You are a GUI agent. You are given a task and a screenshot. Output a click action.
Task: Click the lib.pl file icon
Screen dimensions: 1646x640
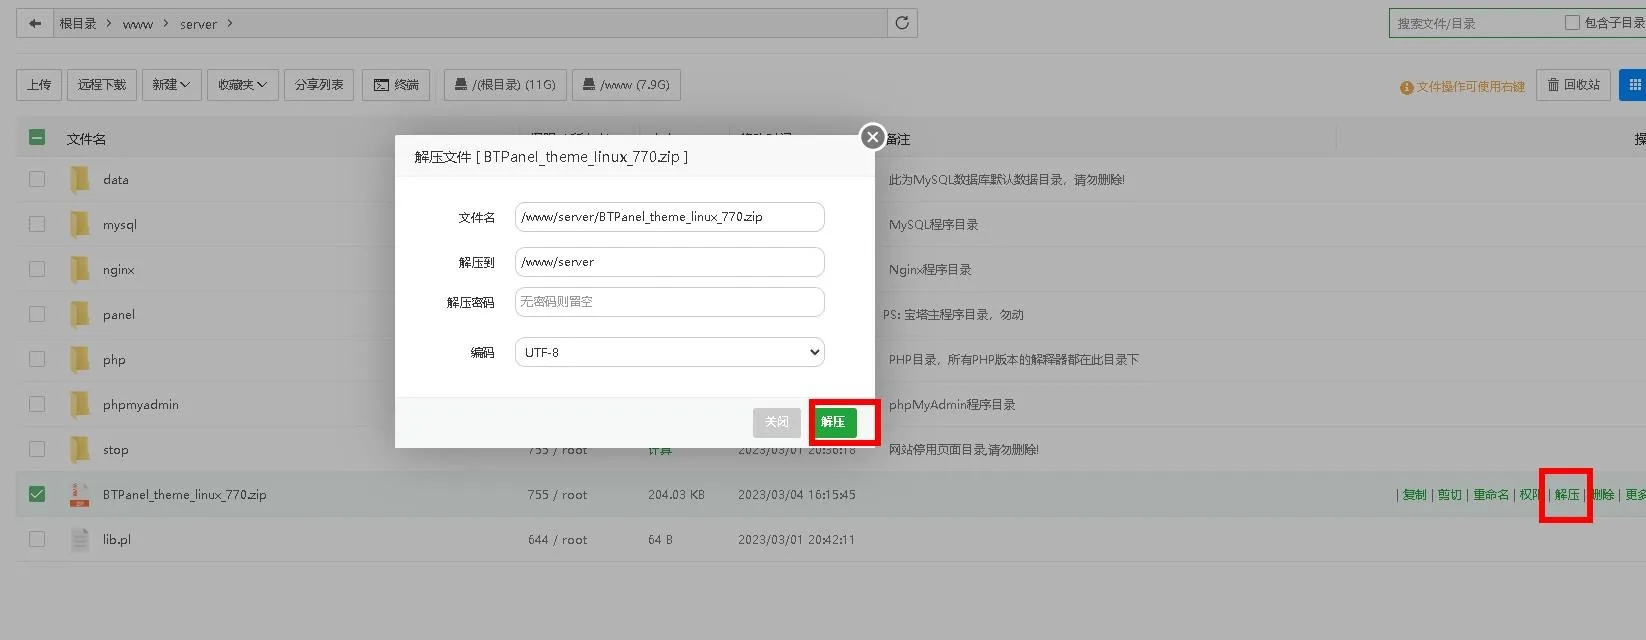[x=79, y=539]
